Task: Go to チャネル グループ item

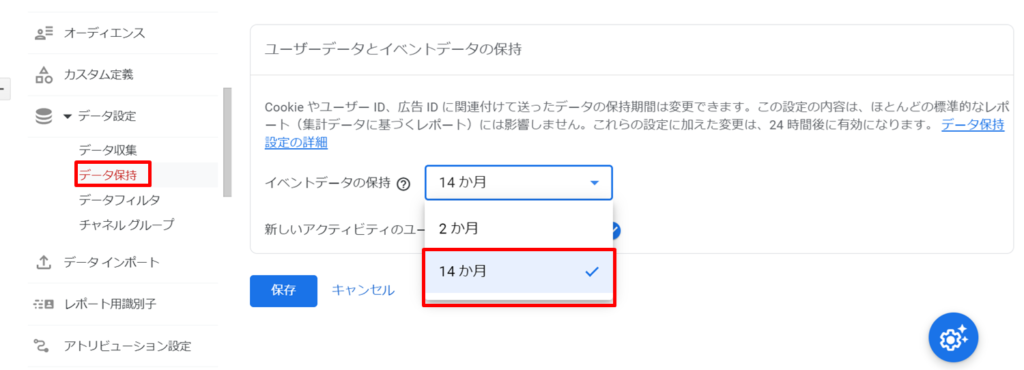Action: pyautogui.click(x=127, y=224)
